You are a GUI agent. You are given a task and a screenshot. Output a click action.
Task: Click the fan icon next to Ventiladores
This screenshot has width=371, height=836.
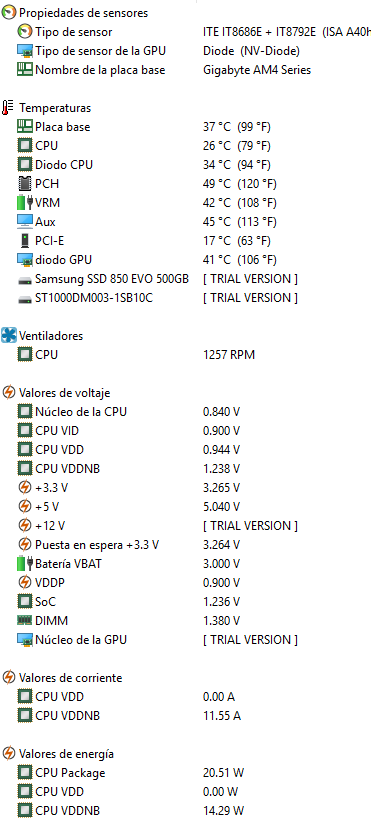tap(9, 335)
